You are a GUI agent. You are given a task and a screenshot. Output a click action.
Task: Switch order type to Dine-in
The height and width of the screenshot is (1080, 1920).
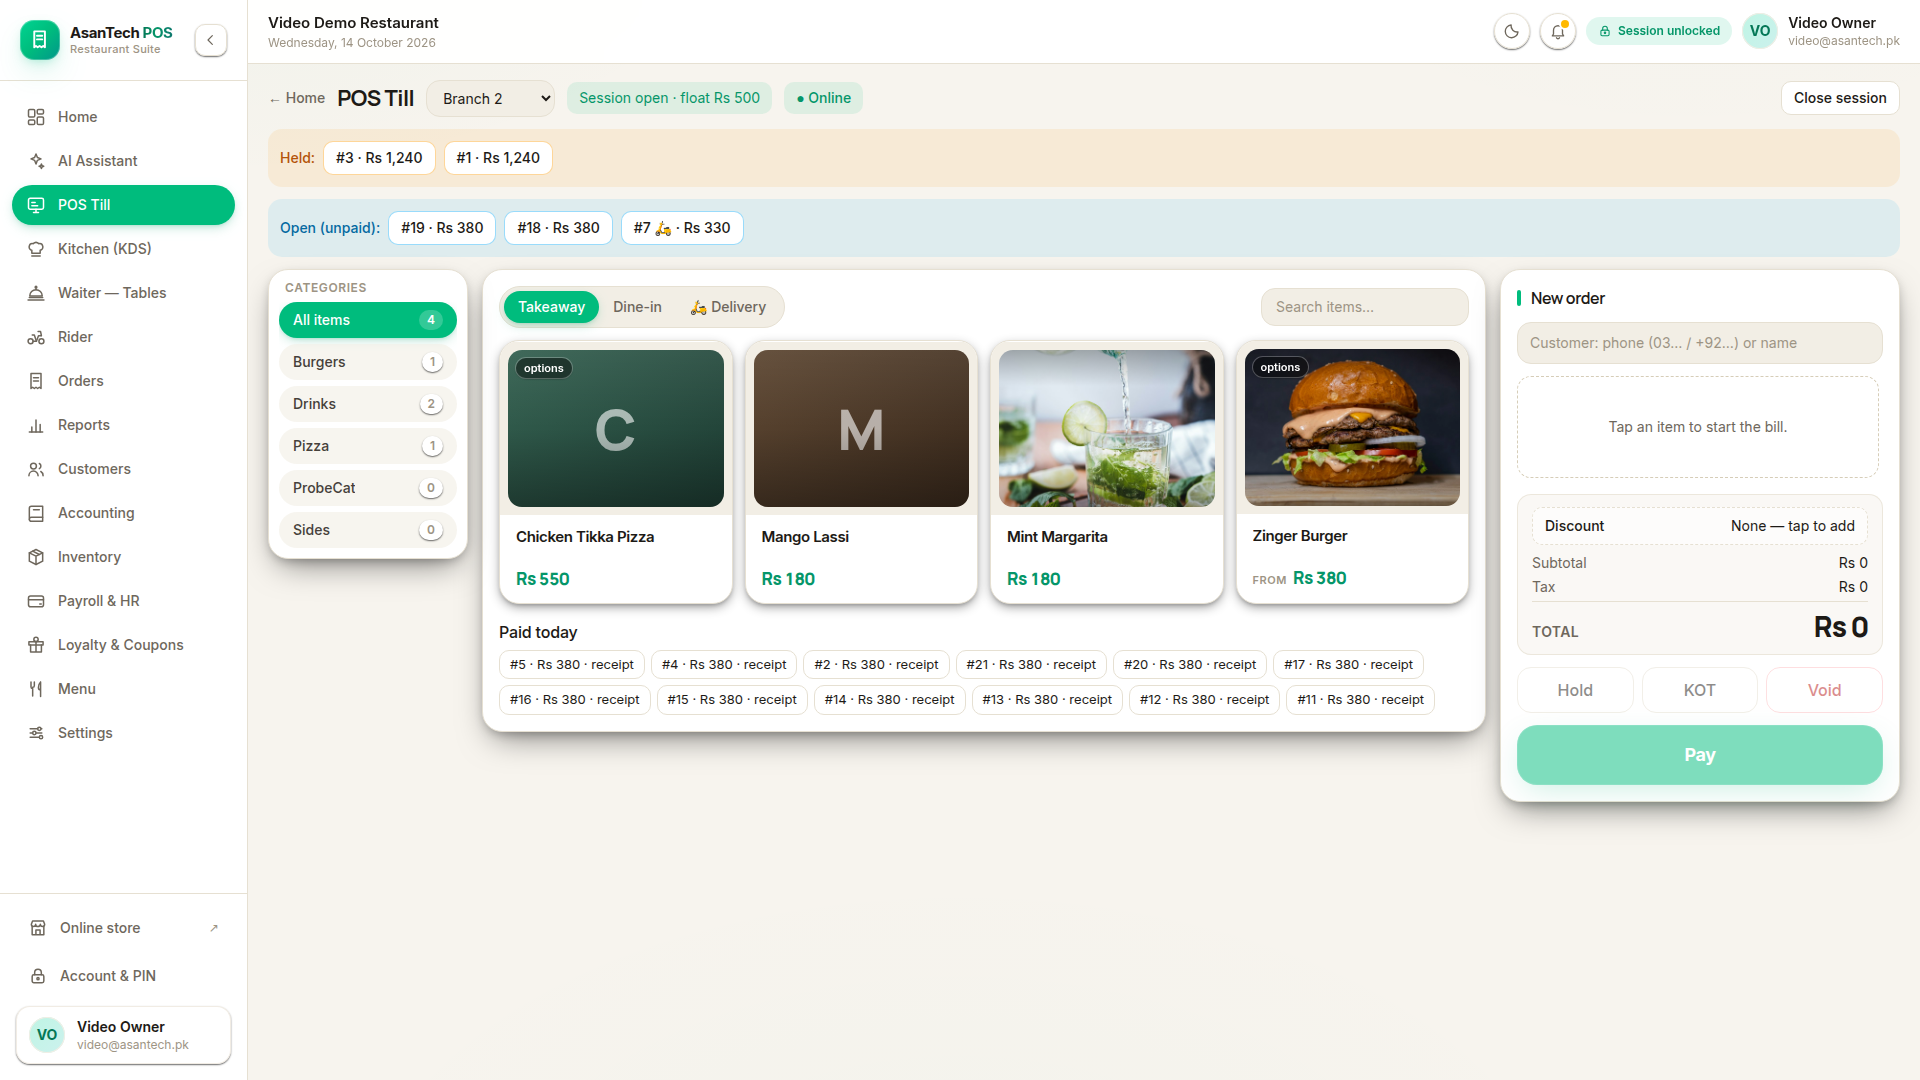click(x=637, y=307)
